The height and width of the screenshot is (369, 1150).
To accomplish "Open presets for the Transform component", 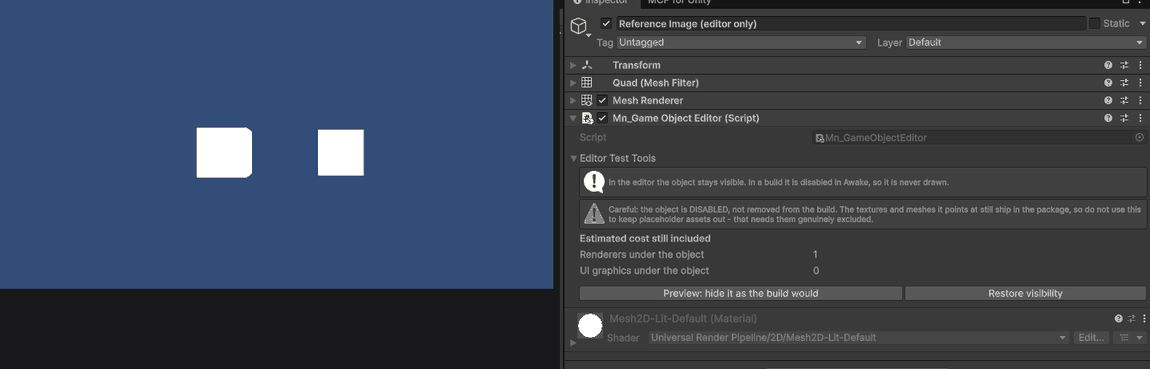I will [1124, 65].
